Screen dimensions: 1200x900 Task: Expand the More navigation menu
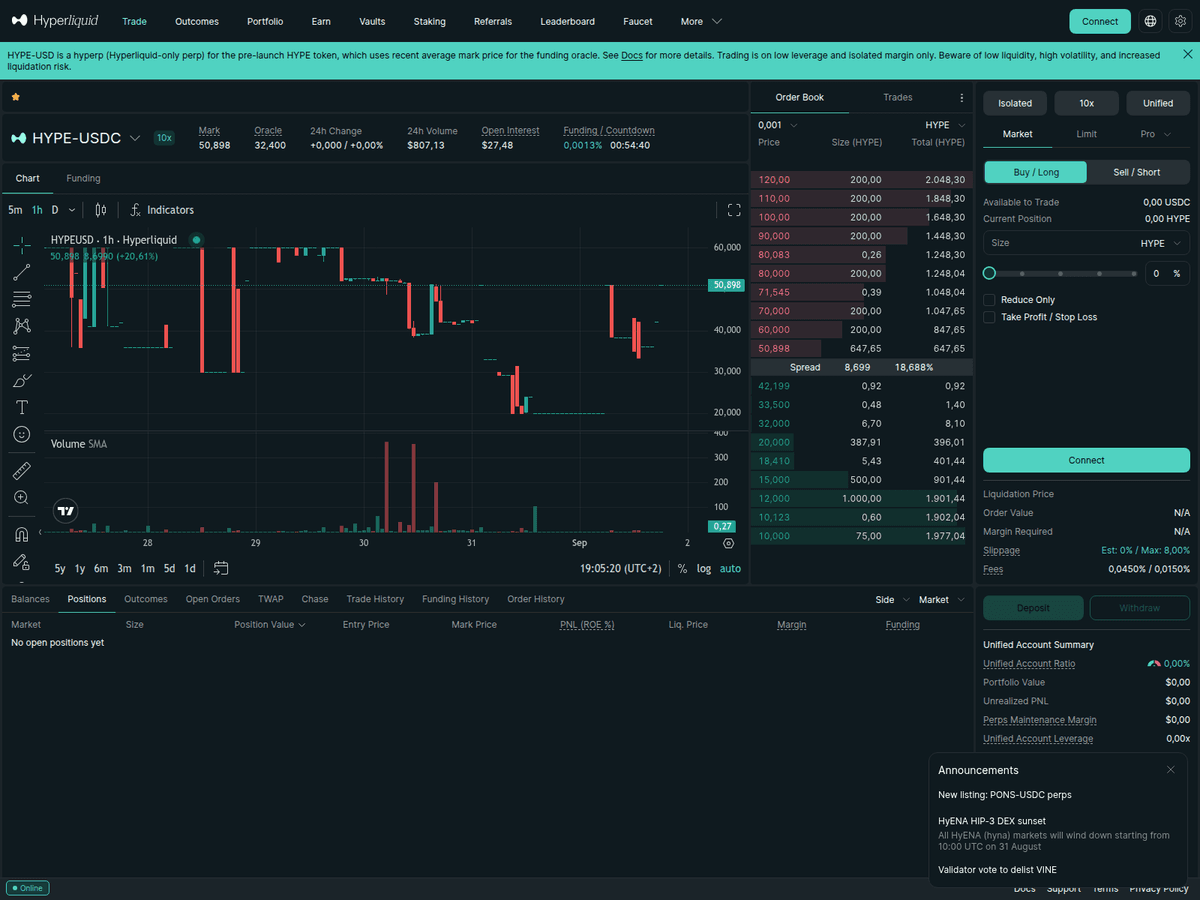click(701, 21)
